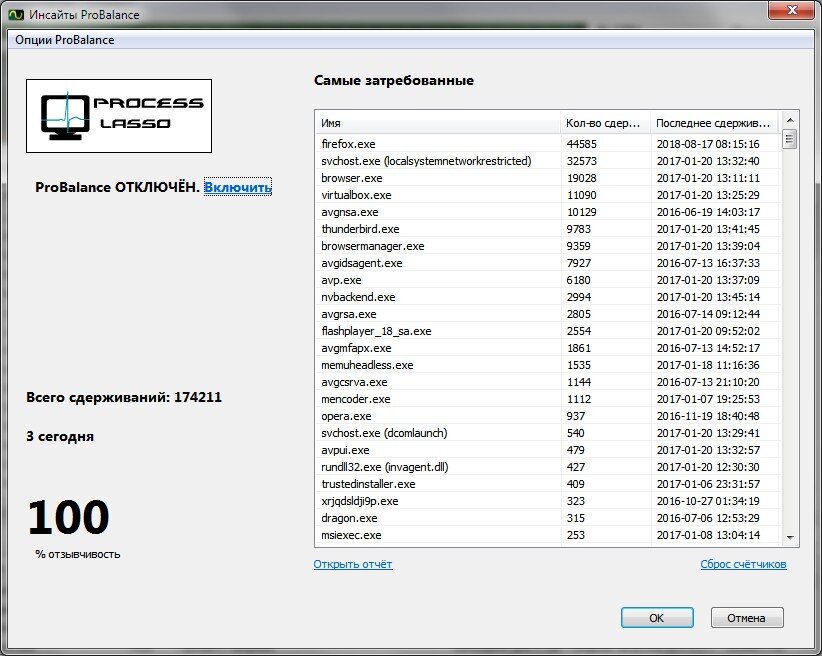
Task: Sort by the Кол-во сдер... column header
Action: tap(605, 123)
